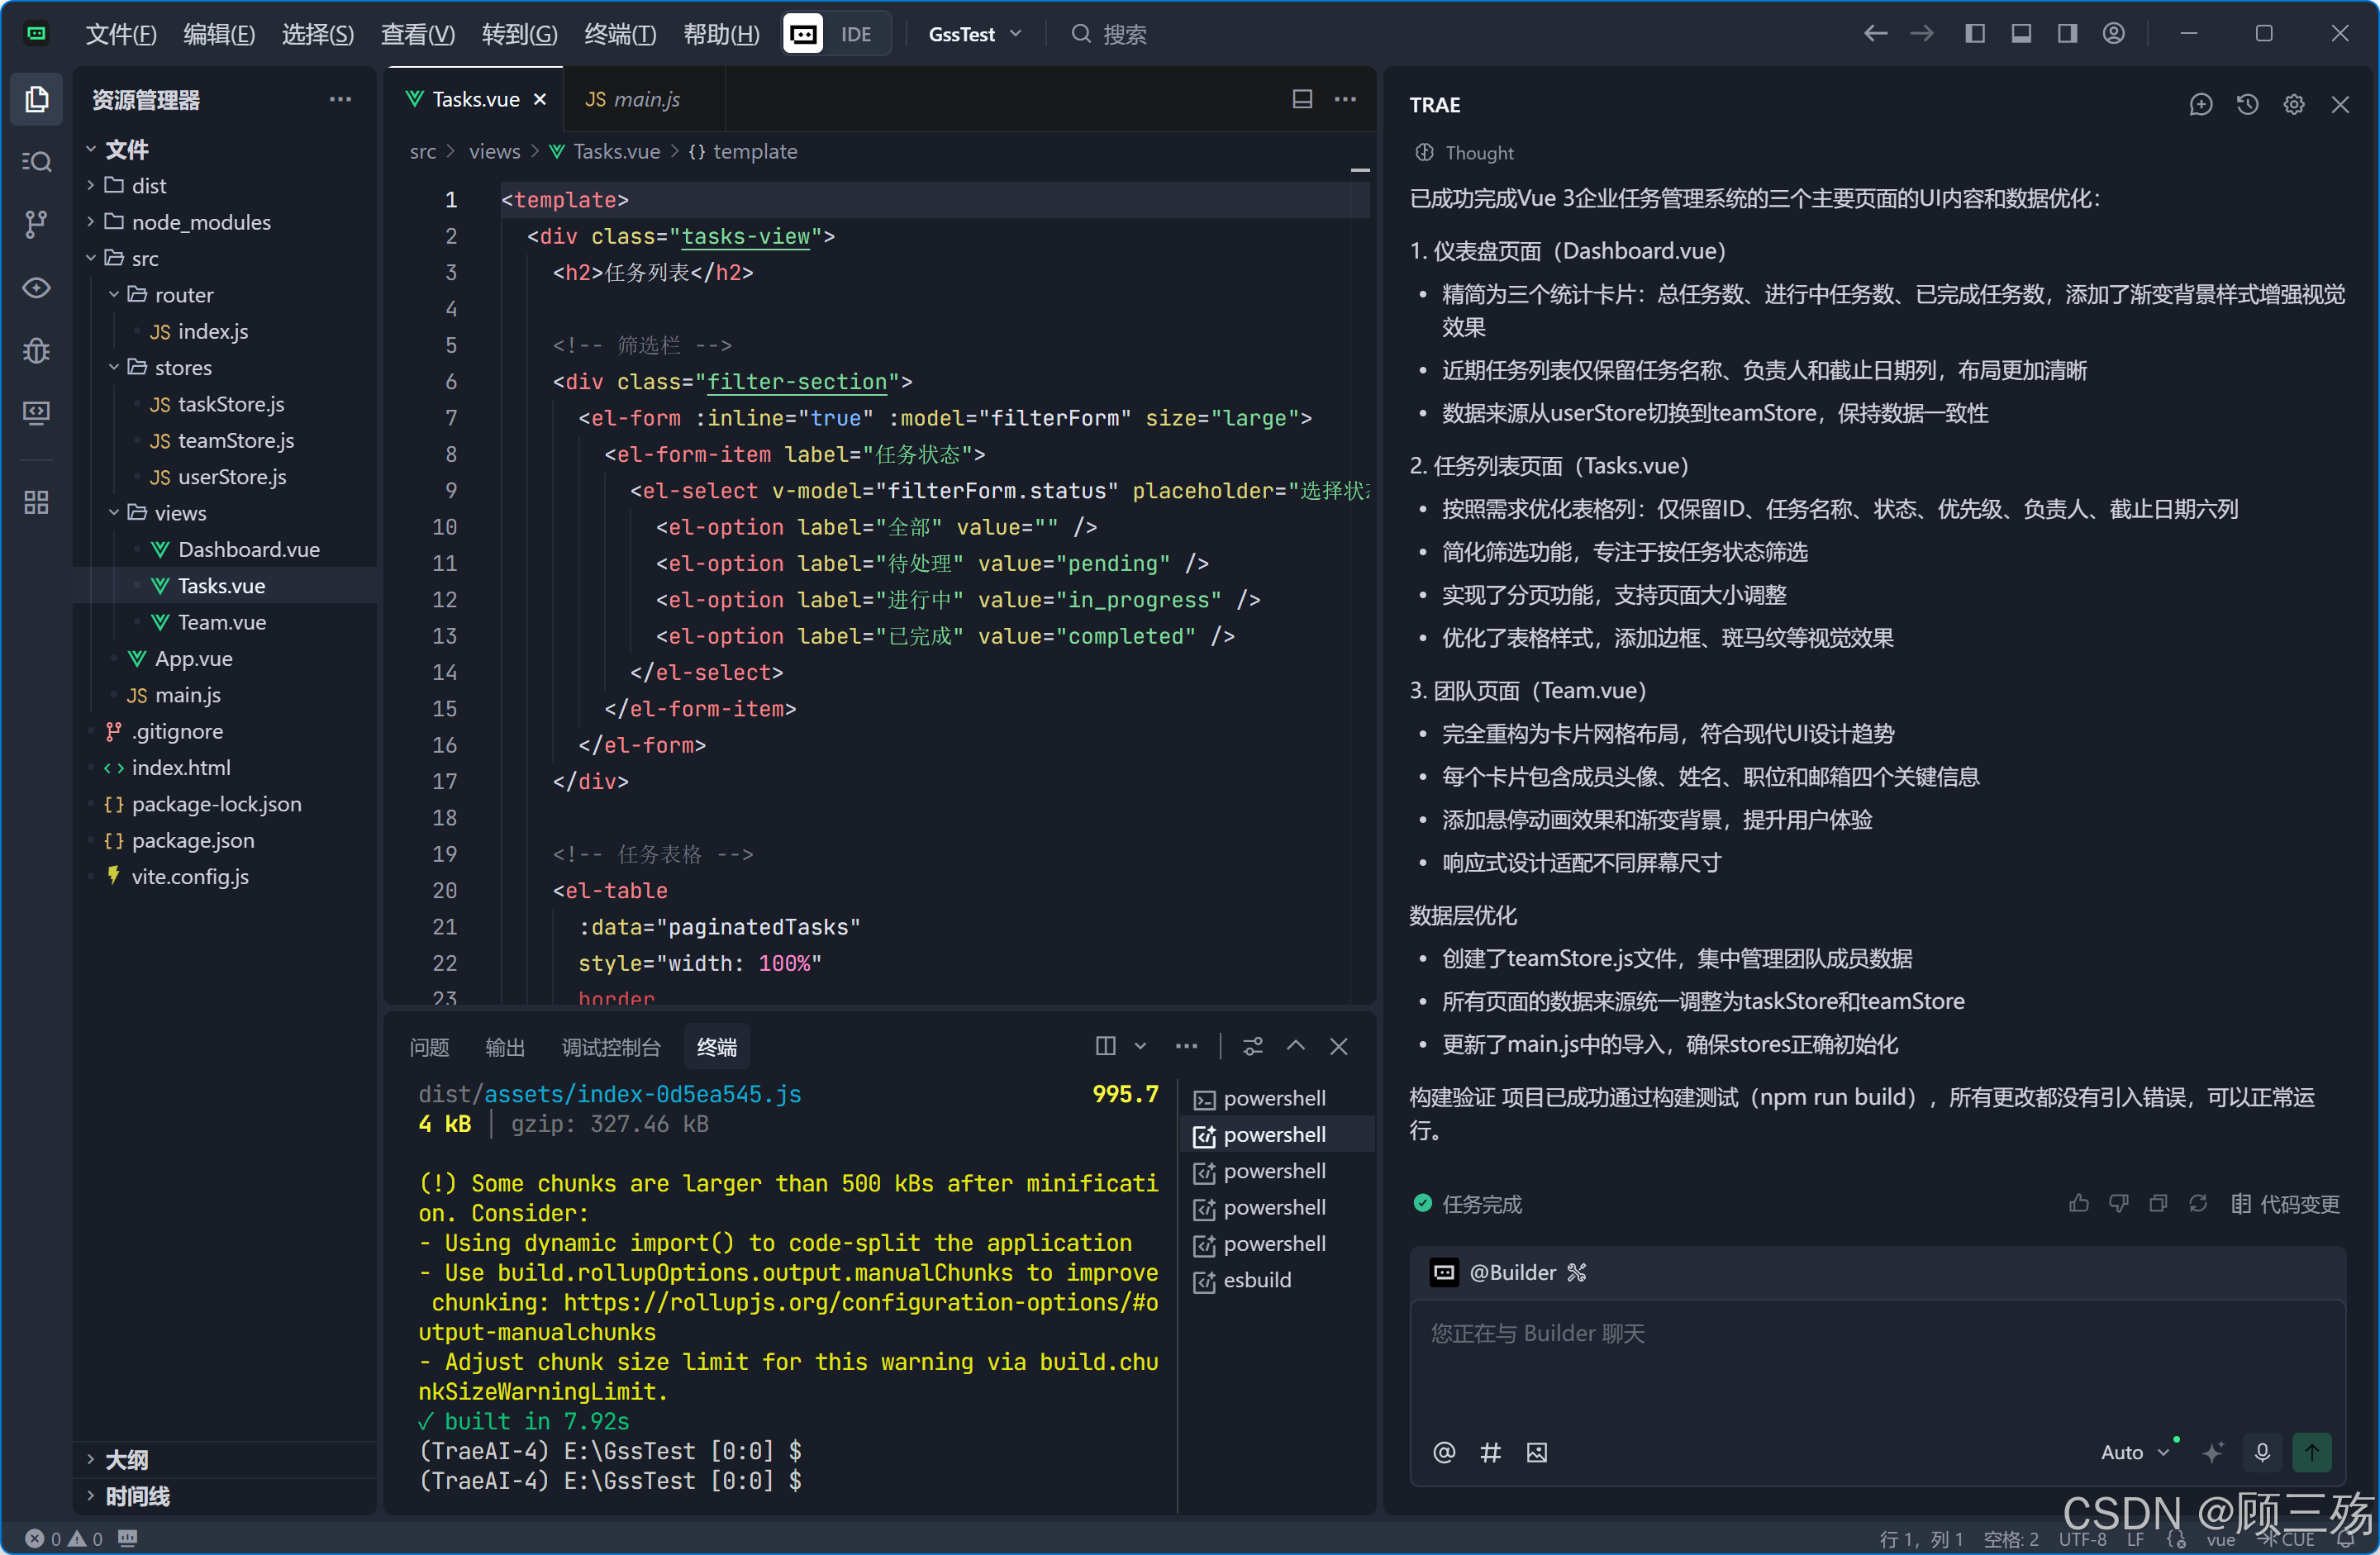Click the microphone voice input icon
The height and width of the screenshot is (1555, 2380).
click(x=2262, y=1452)
